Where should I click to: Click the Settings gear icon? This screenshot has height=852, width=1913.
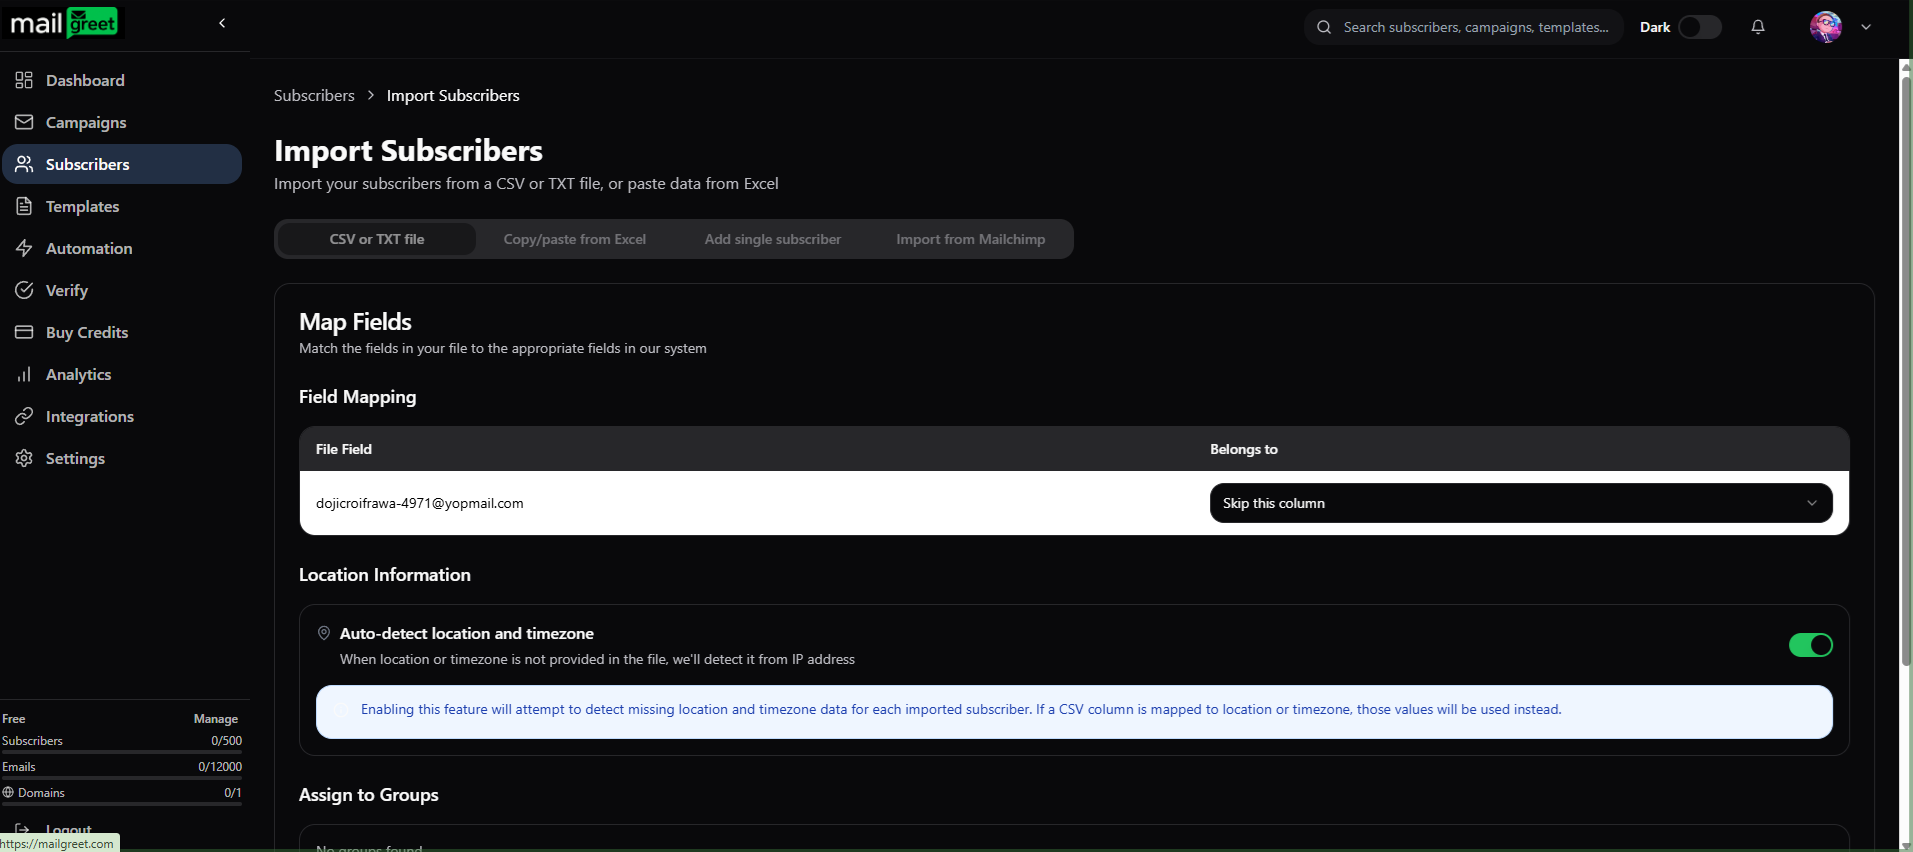[24, 458]
